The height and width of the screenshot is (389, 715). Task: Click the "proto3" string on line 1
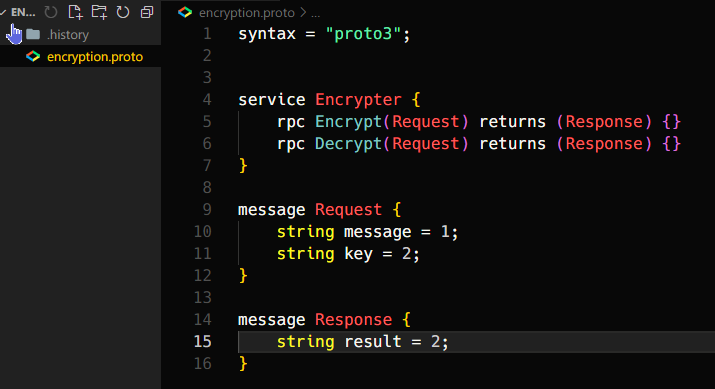[x=363, y=34]
